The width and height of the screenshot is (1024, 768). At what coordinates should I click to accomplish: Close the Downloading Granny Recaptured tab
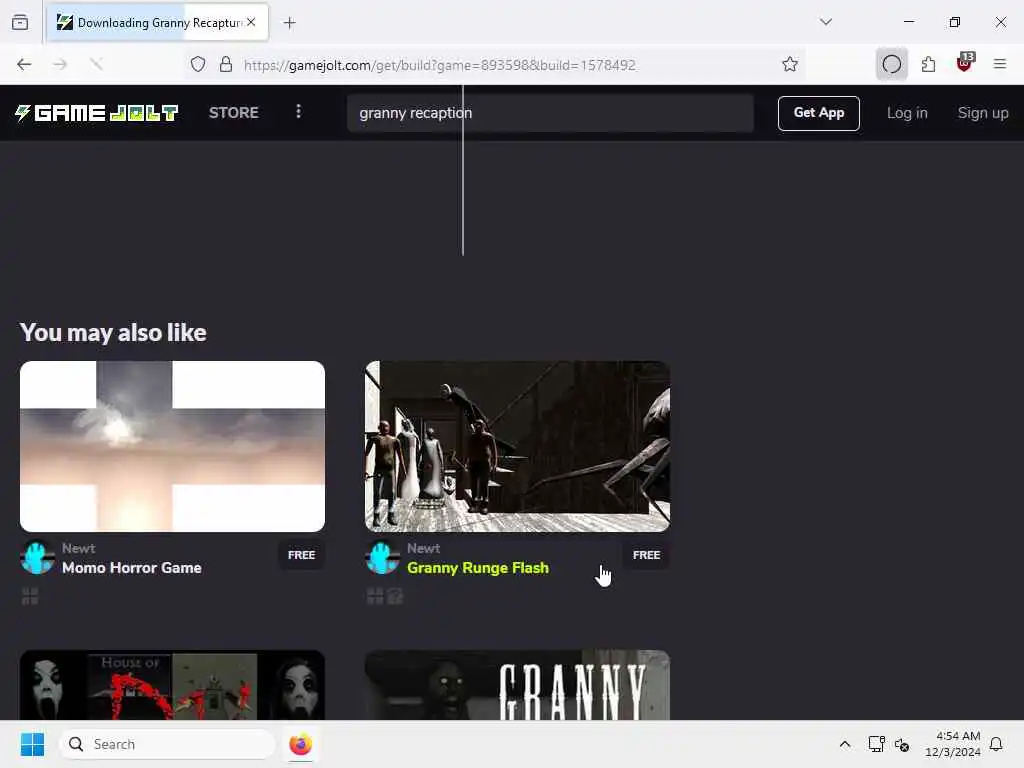251,22
